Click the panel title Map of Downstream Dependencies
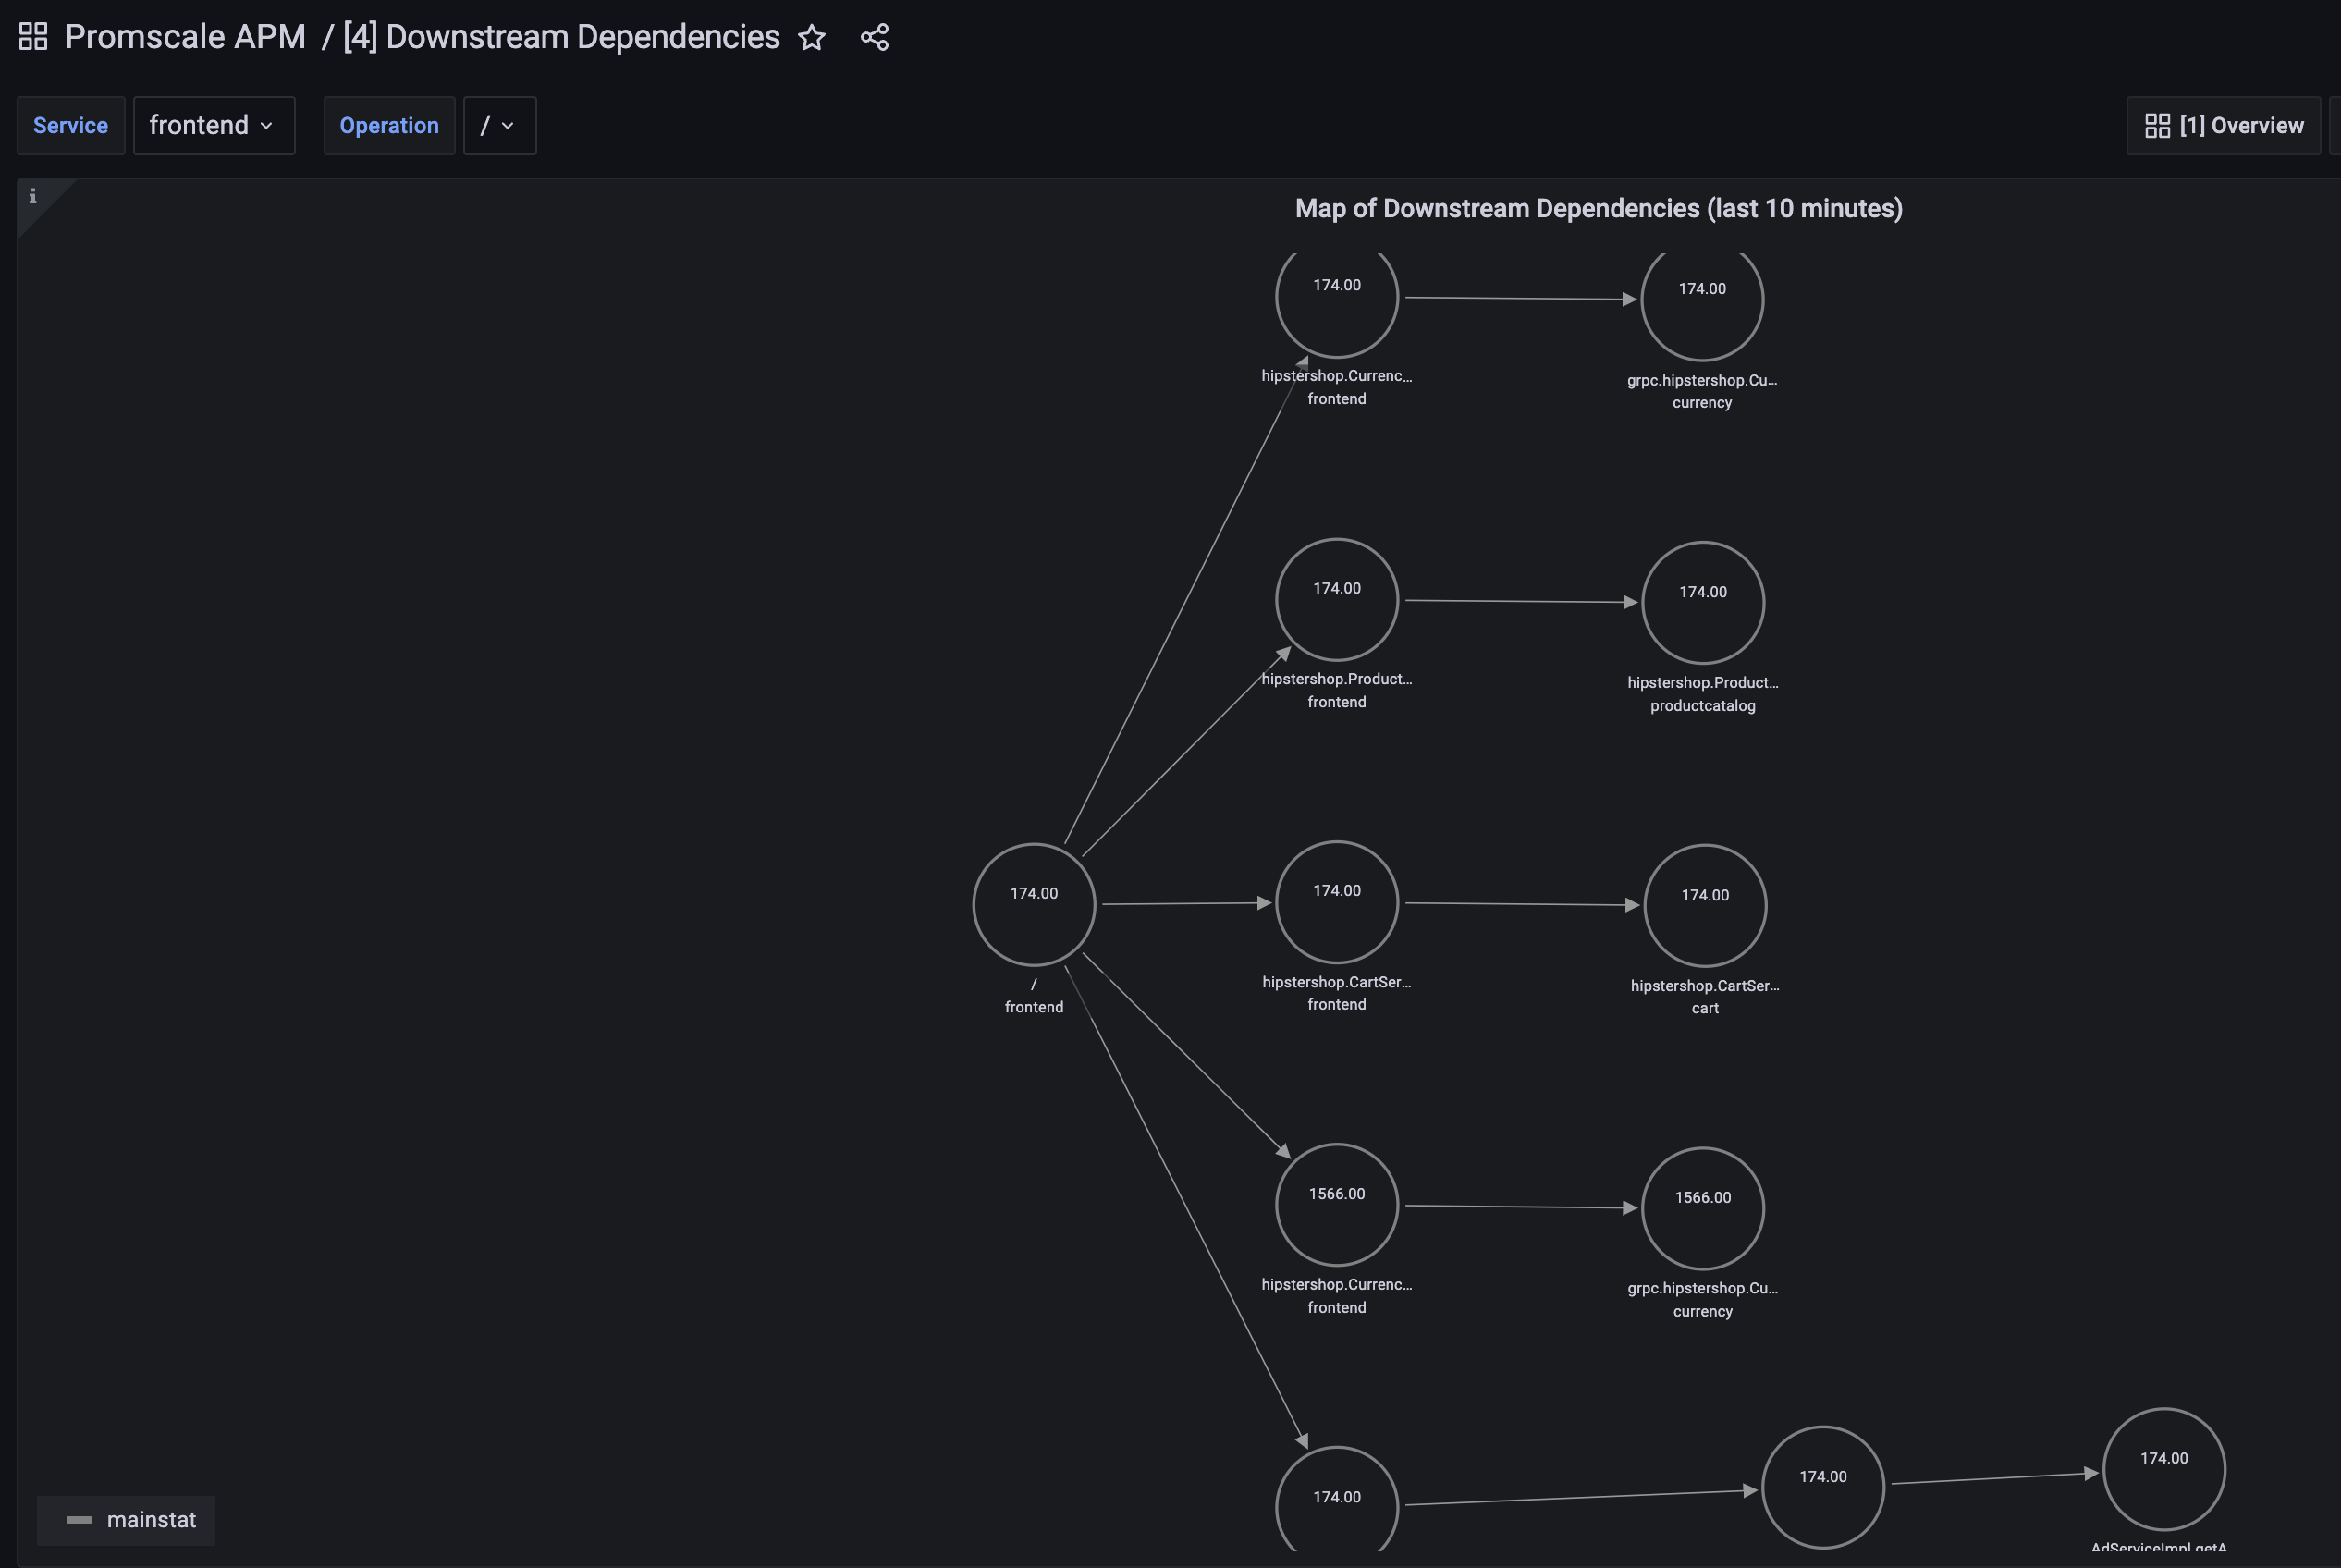Image resolution: width=2341 pixels, height=1568 pixels. pos(1597,208)
